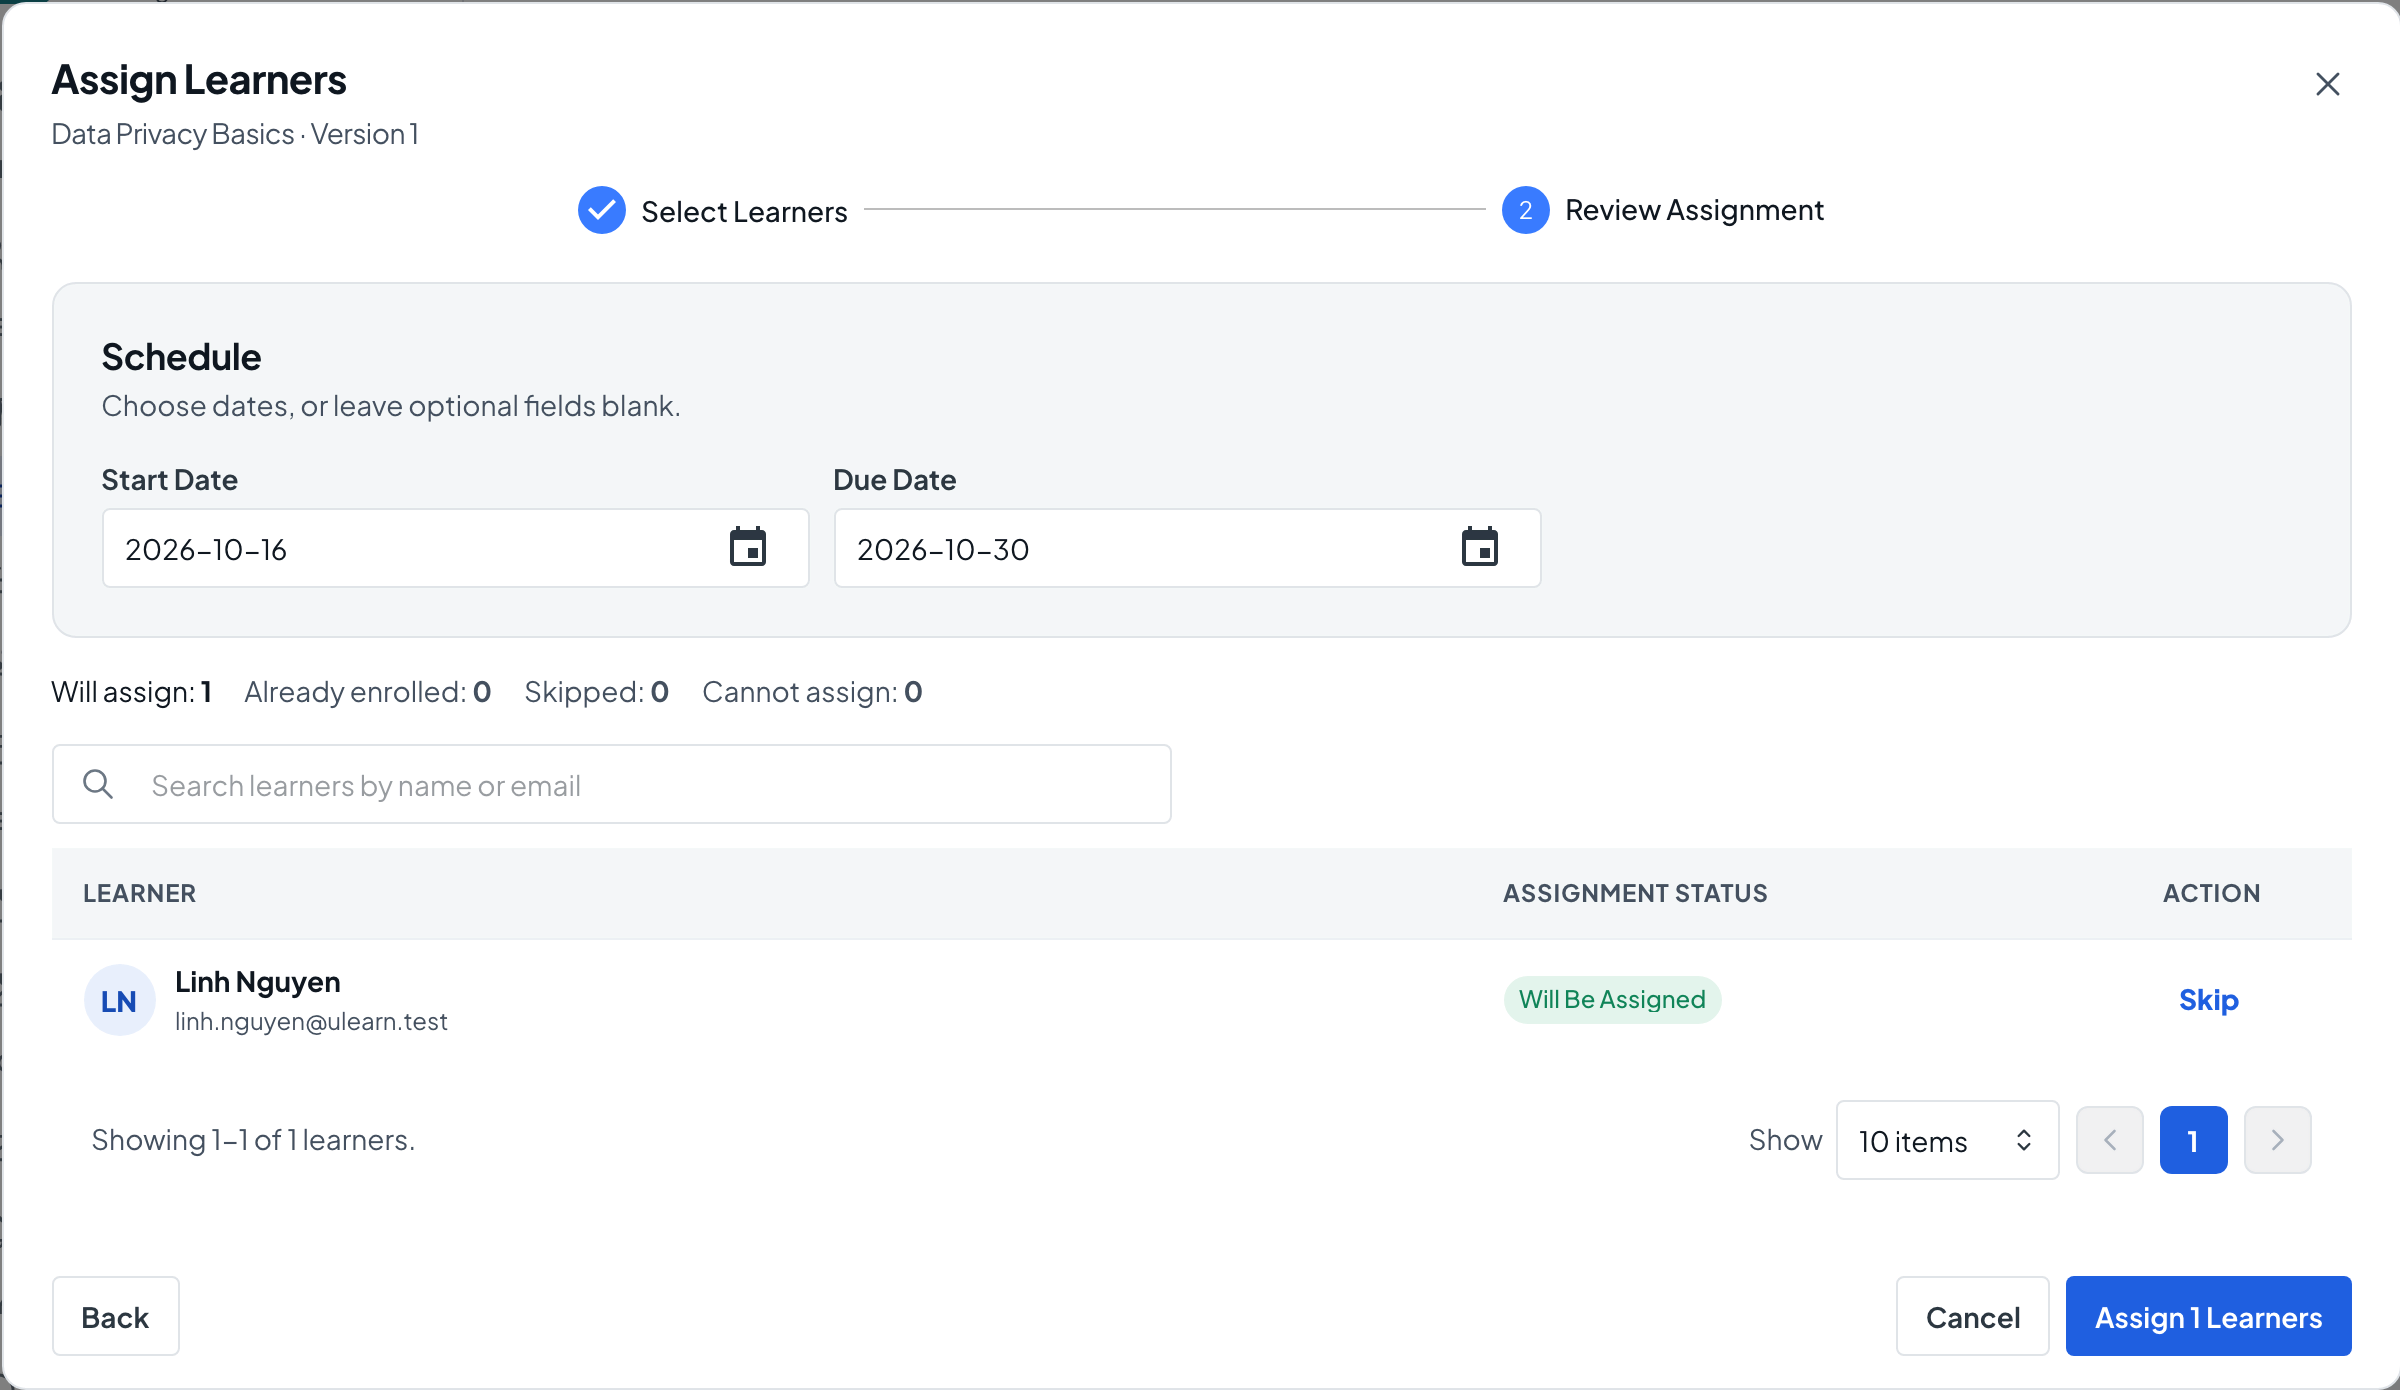Click the Already enrolled: 0 counter
The height and width of the screenshot is (1390, 2400).
(367, 692)
